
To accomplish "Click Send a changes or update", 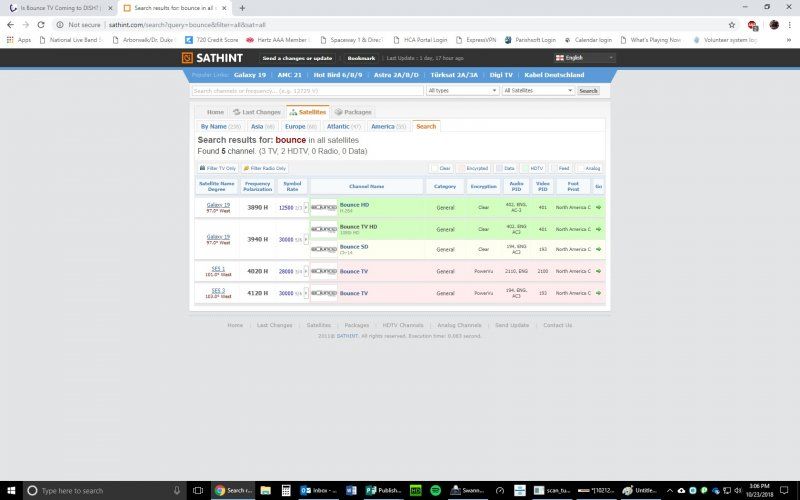I will 297,58.
